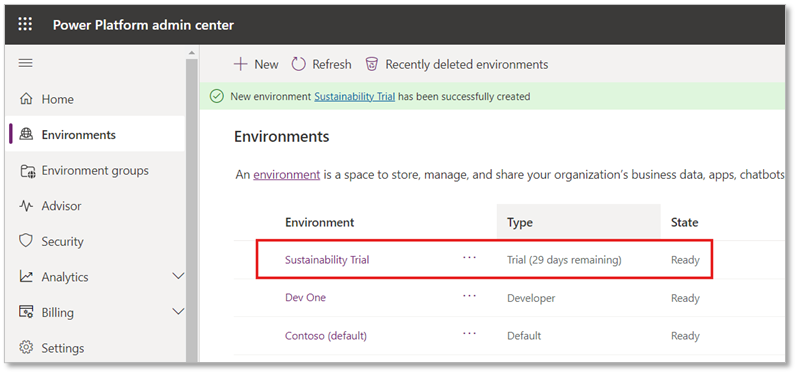Click the Home house icon

pyautogui.click(x=25, y=99)
